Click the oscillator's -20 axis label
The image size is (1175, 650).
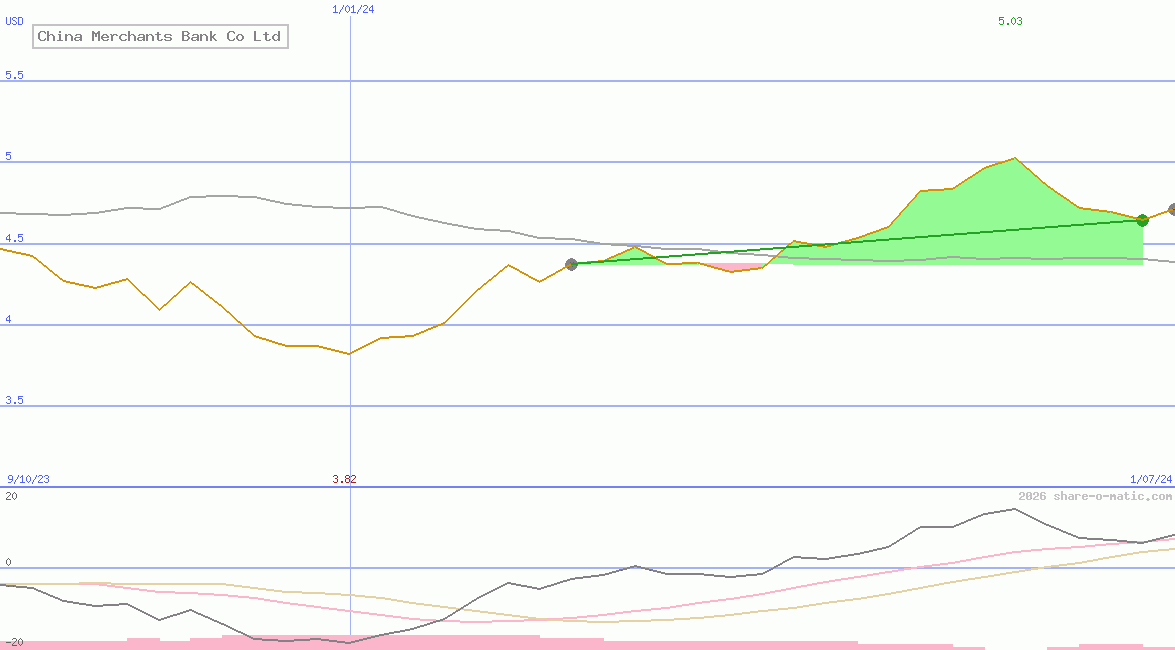tap(14, 643)
